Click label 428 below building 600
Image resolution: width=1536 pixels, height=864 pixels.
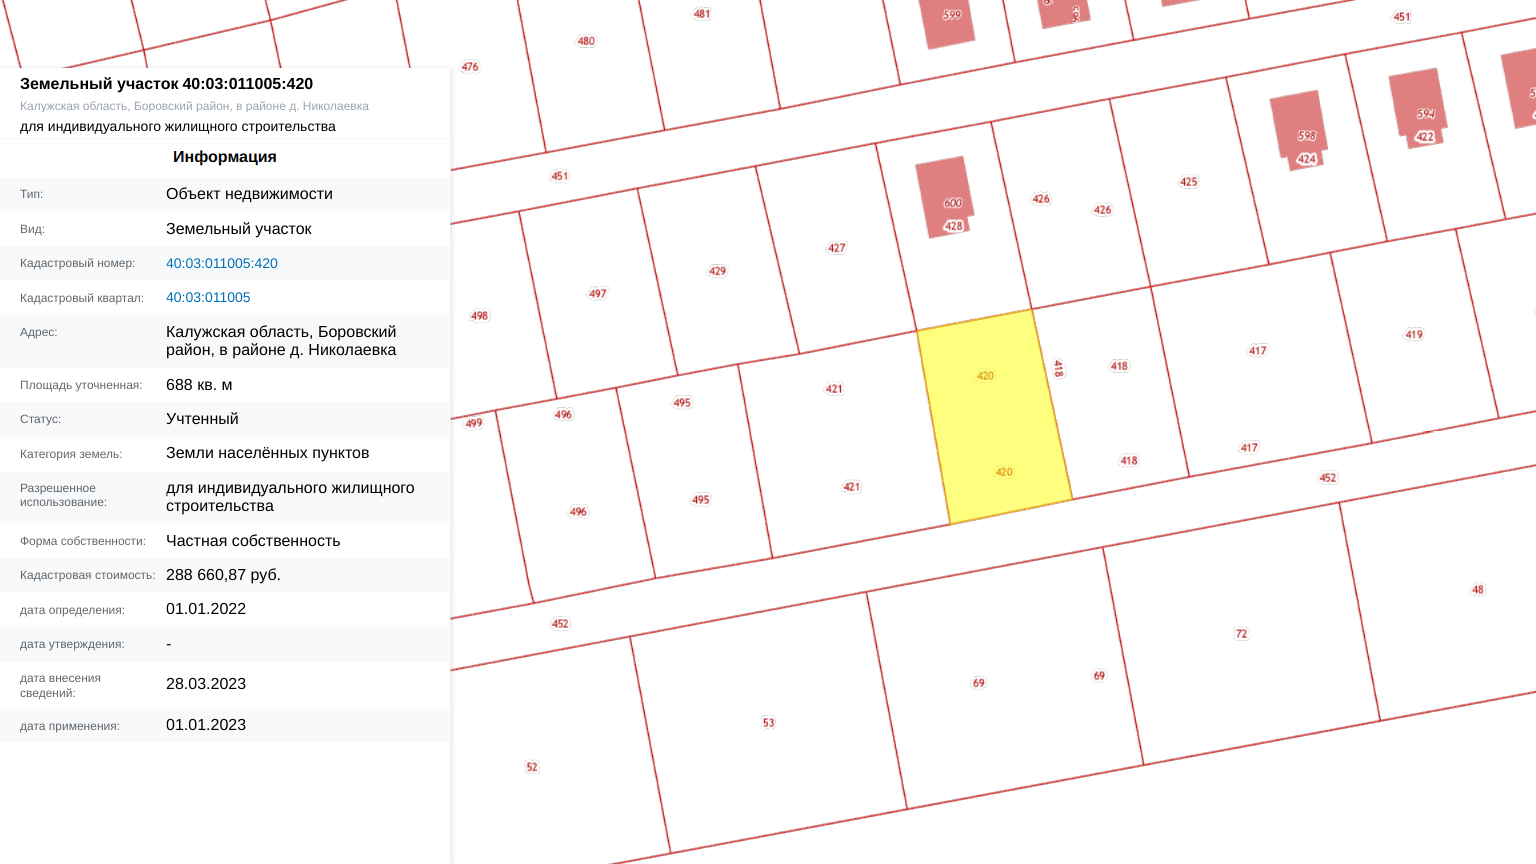tap(953, 226)
